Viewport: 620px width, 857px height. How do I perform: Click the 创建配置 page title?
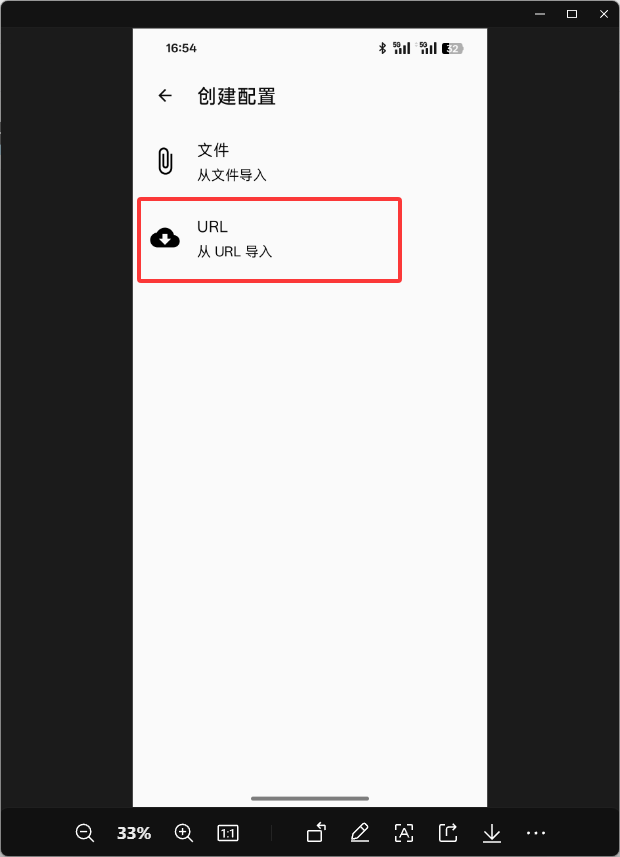coord(236,96)
